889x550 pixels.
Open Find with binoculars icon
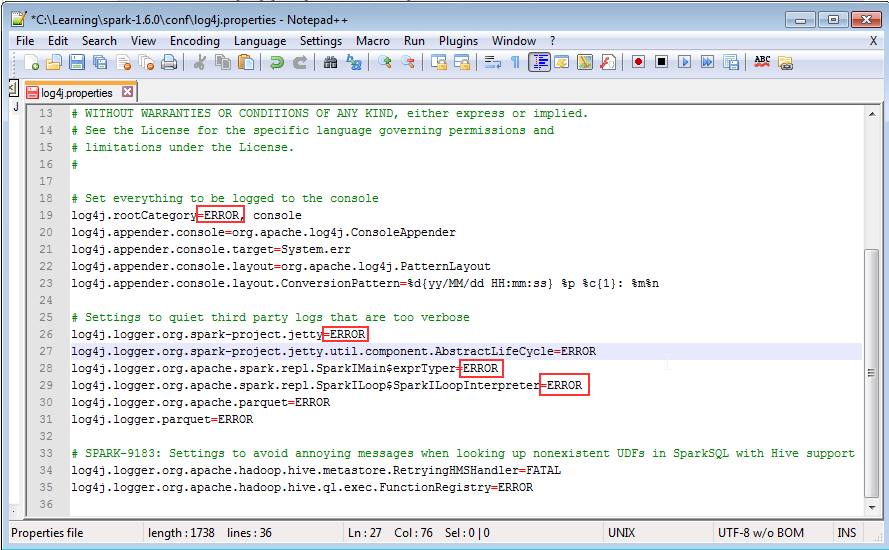pos(330,62)
